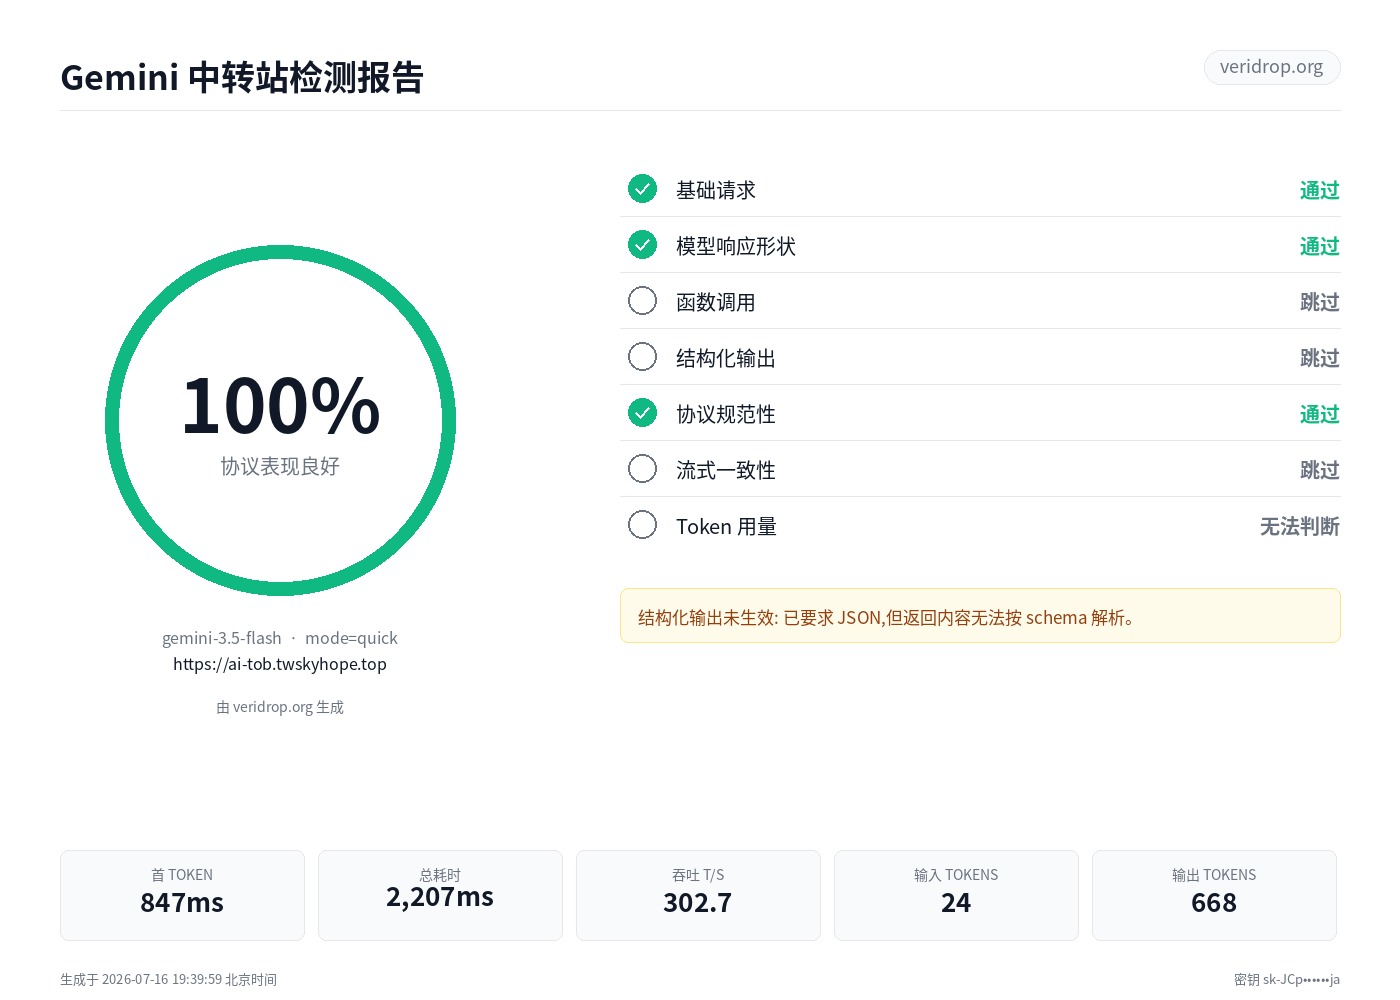Select the 吞吐 T/S 302.7 card

[698, 895]
